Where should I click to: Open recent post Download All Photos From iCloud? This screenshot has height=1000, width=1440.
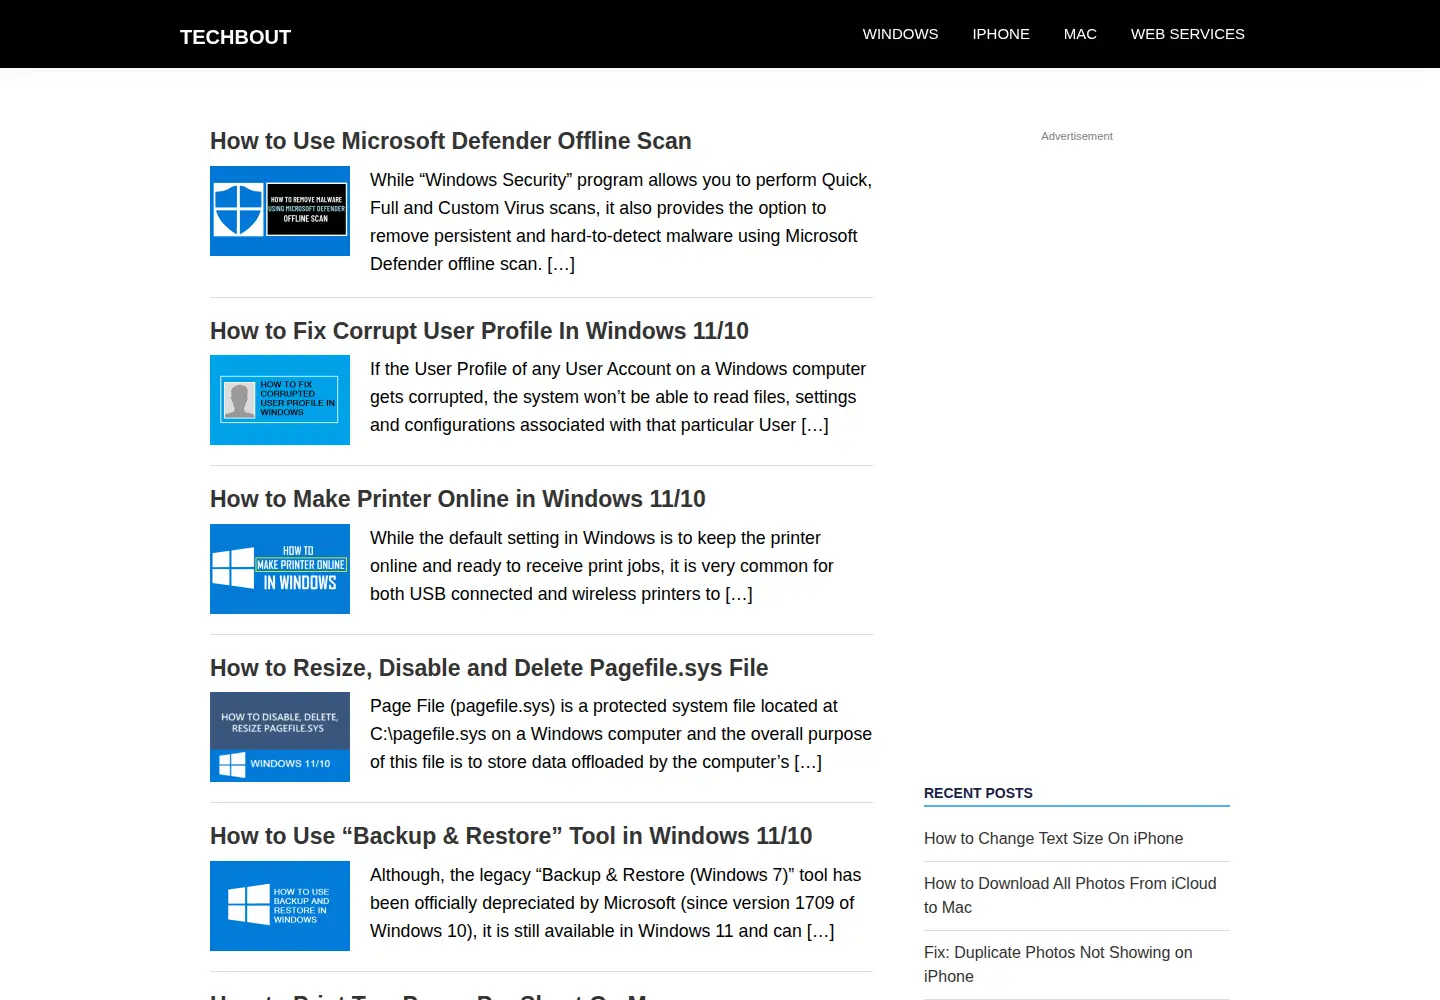pos(1070,895)
